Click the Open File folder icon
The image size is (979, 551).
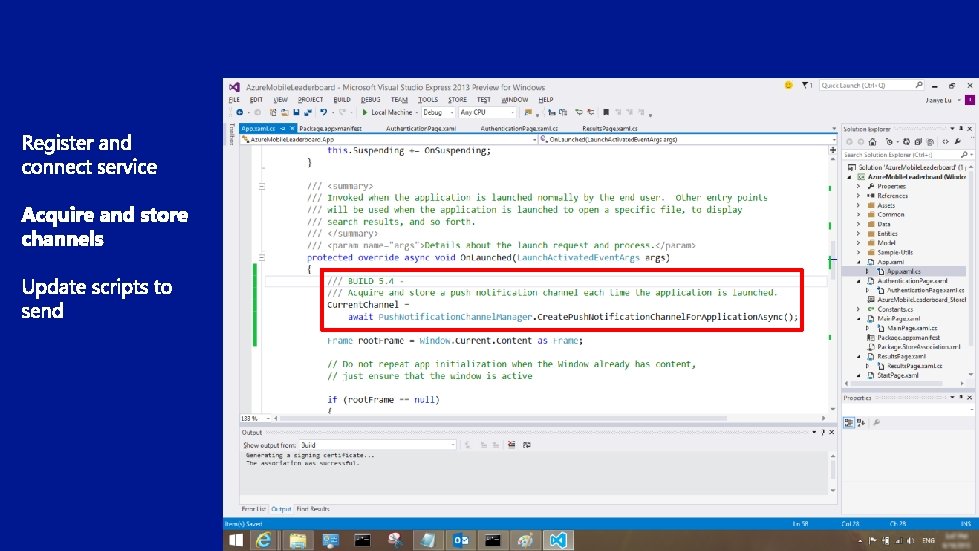point(284,112)
